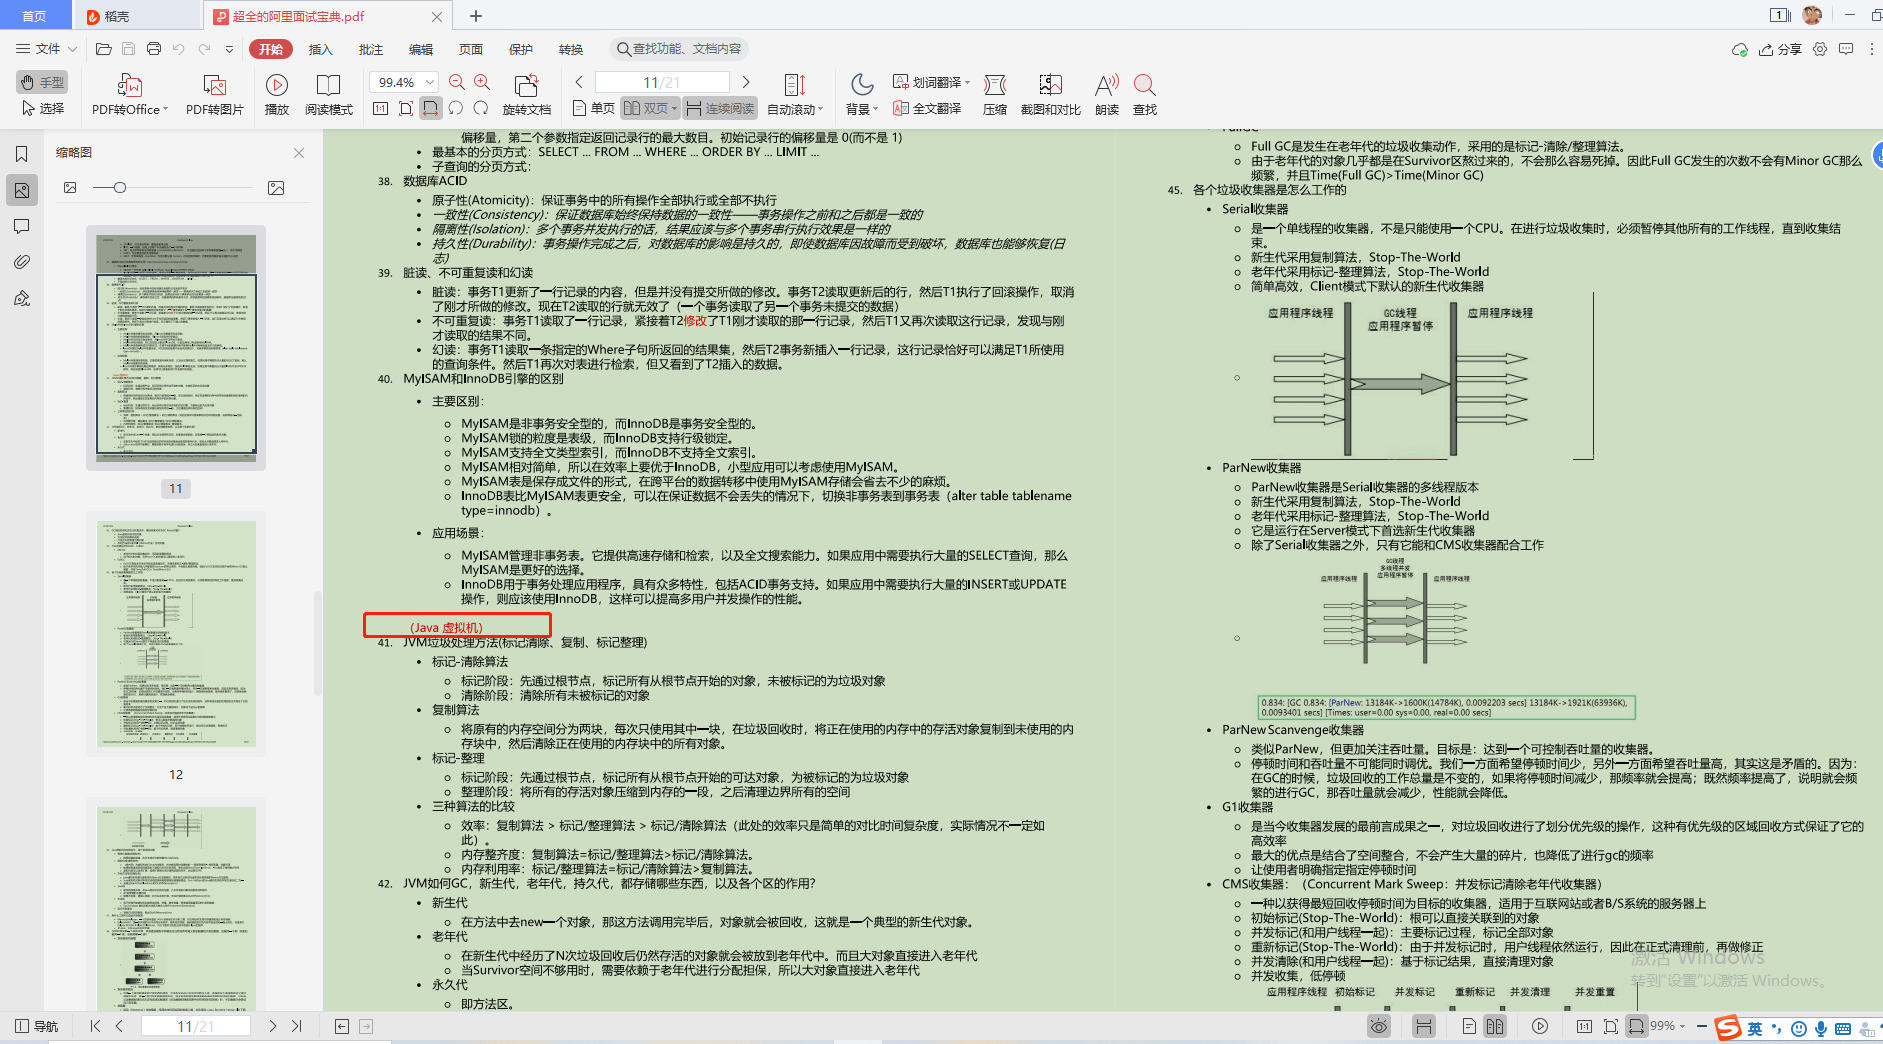Compress the PDF (压缩)
Screen dimensions: 1883x1044
995,95
